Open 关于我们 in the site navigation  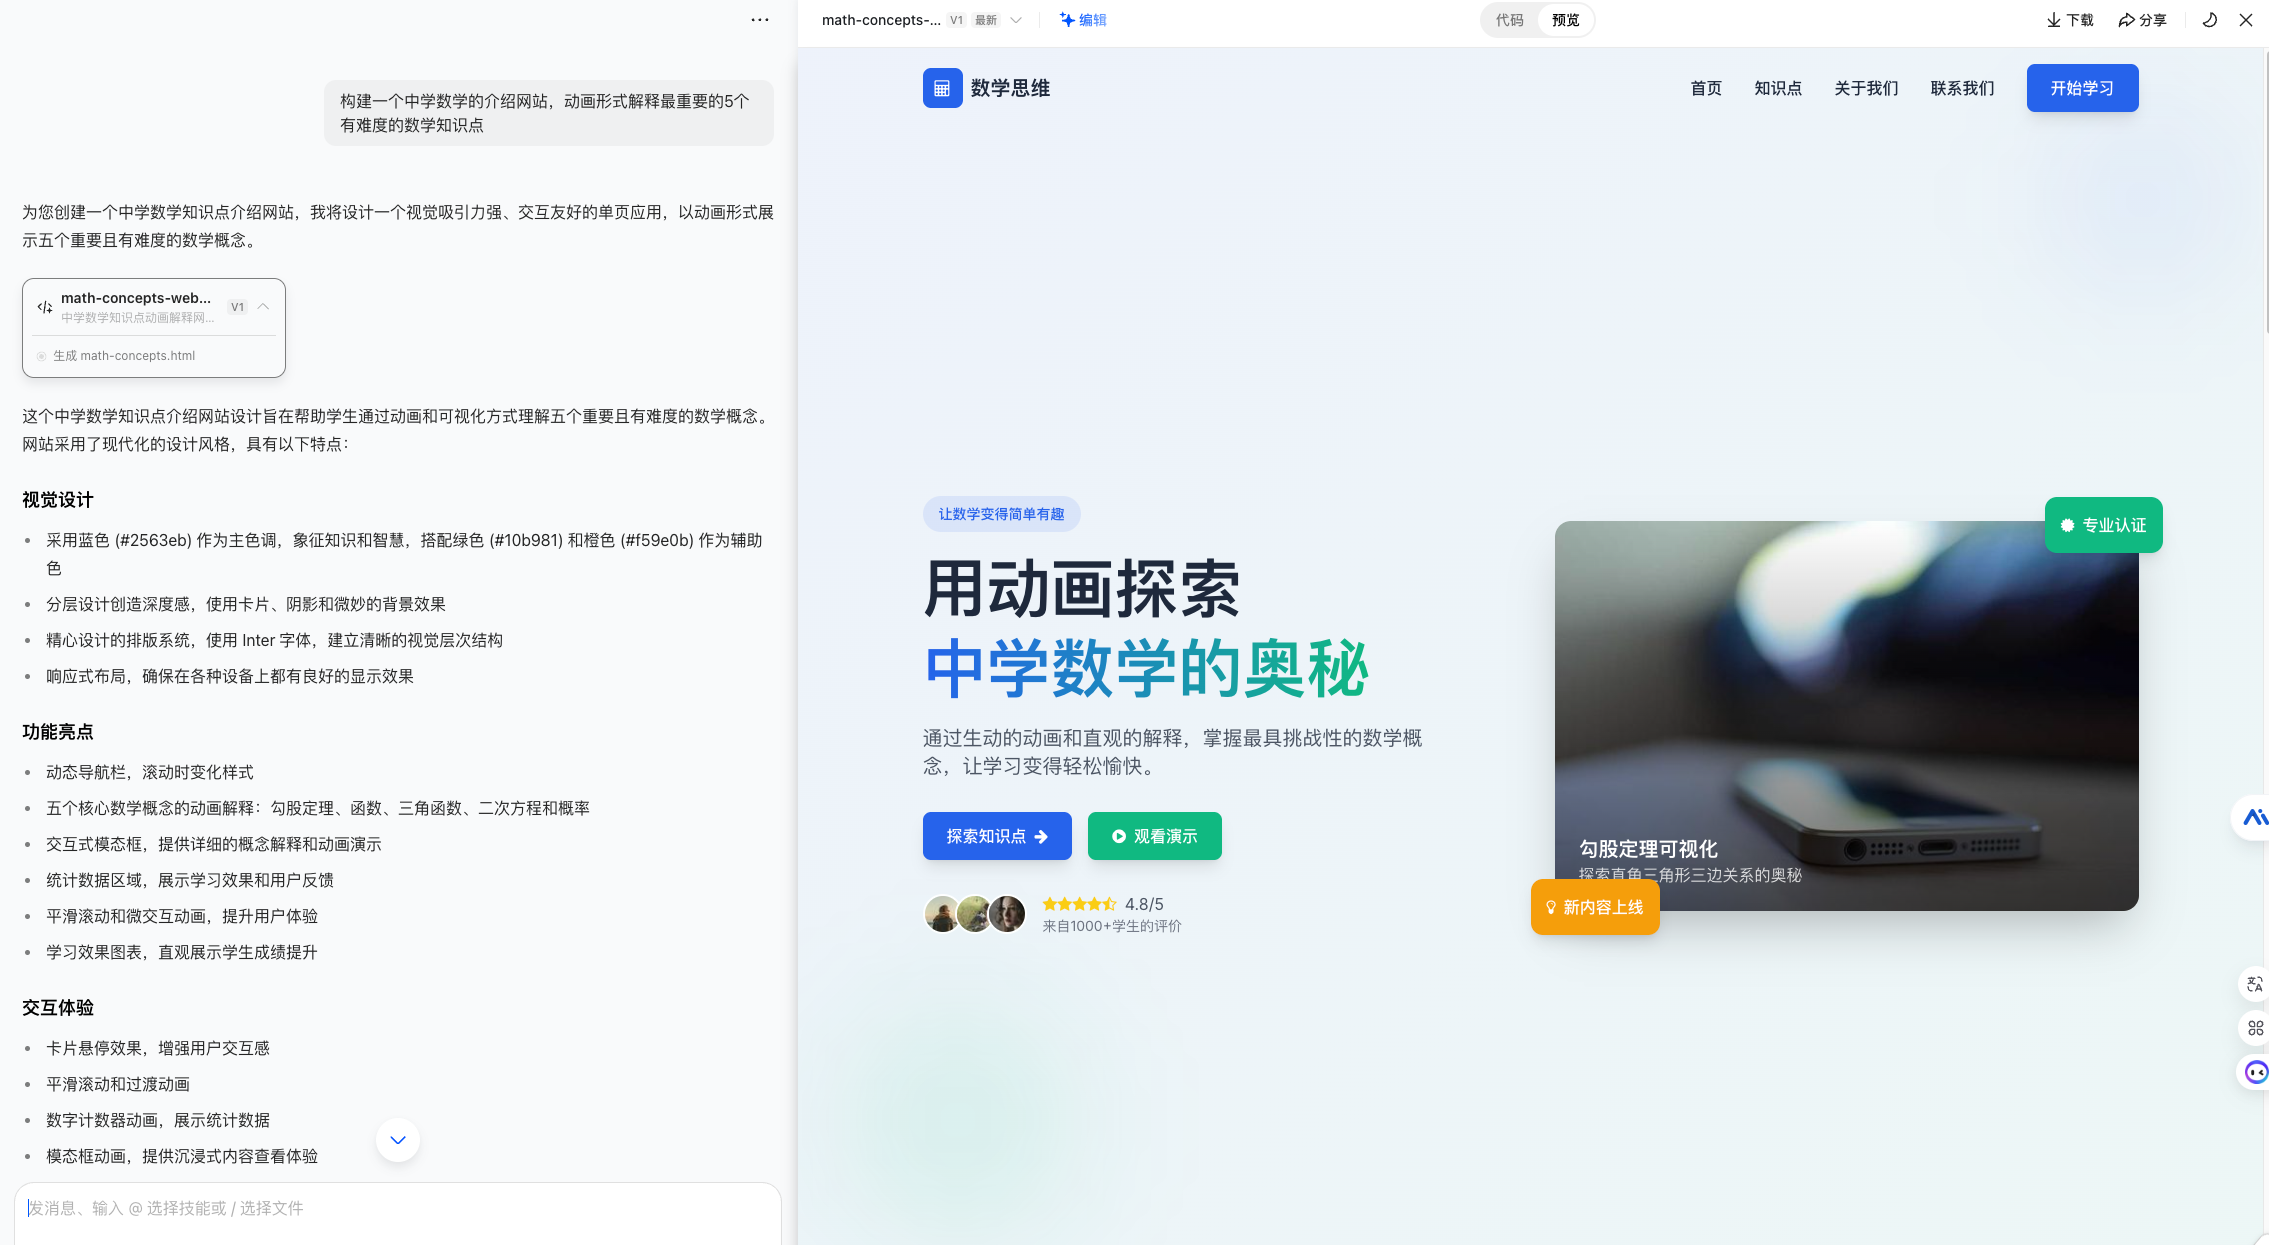click(1866, 88)
